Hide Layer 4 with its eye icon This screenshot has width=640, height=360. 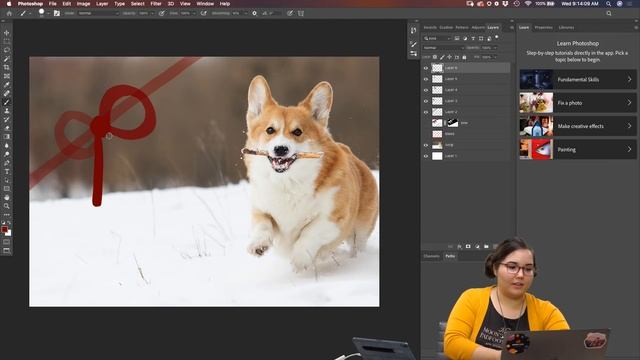pos(426,90)
